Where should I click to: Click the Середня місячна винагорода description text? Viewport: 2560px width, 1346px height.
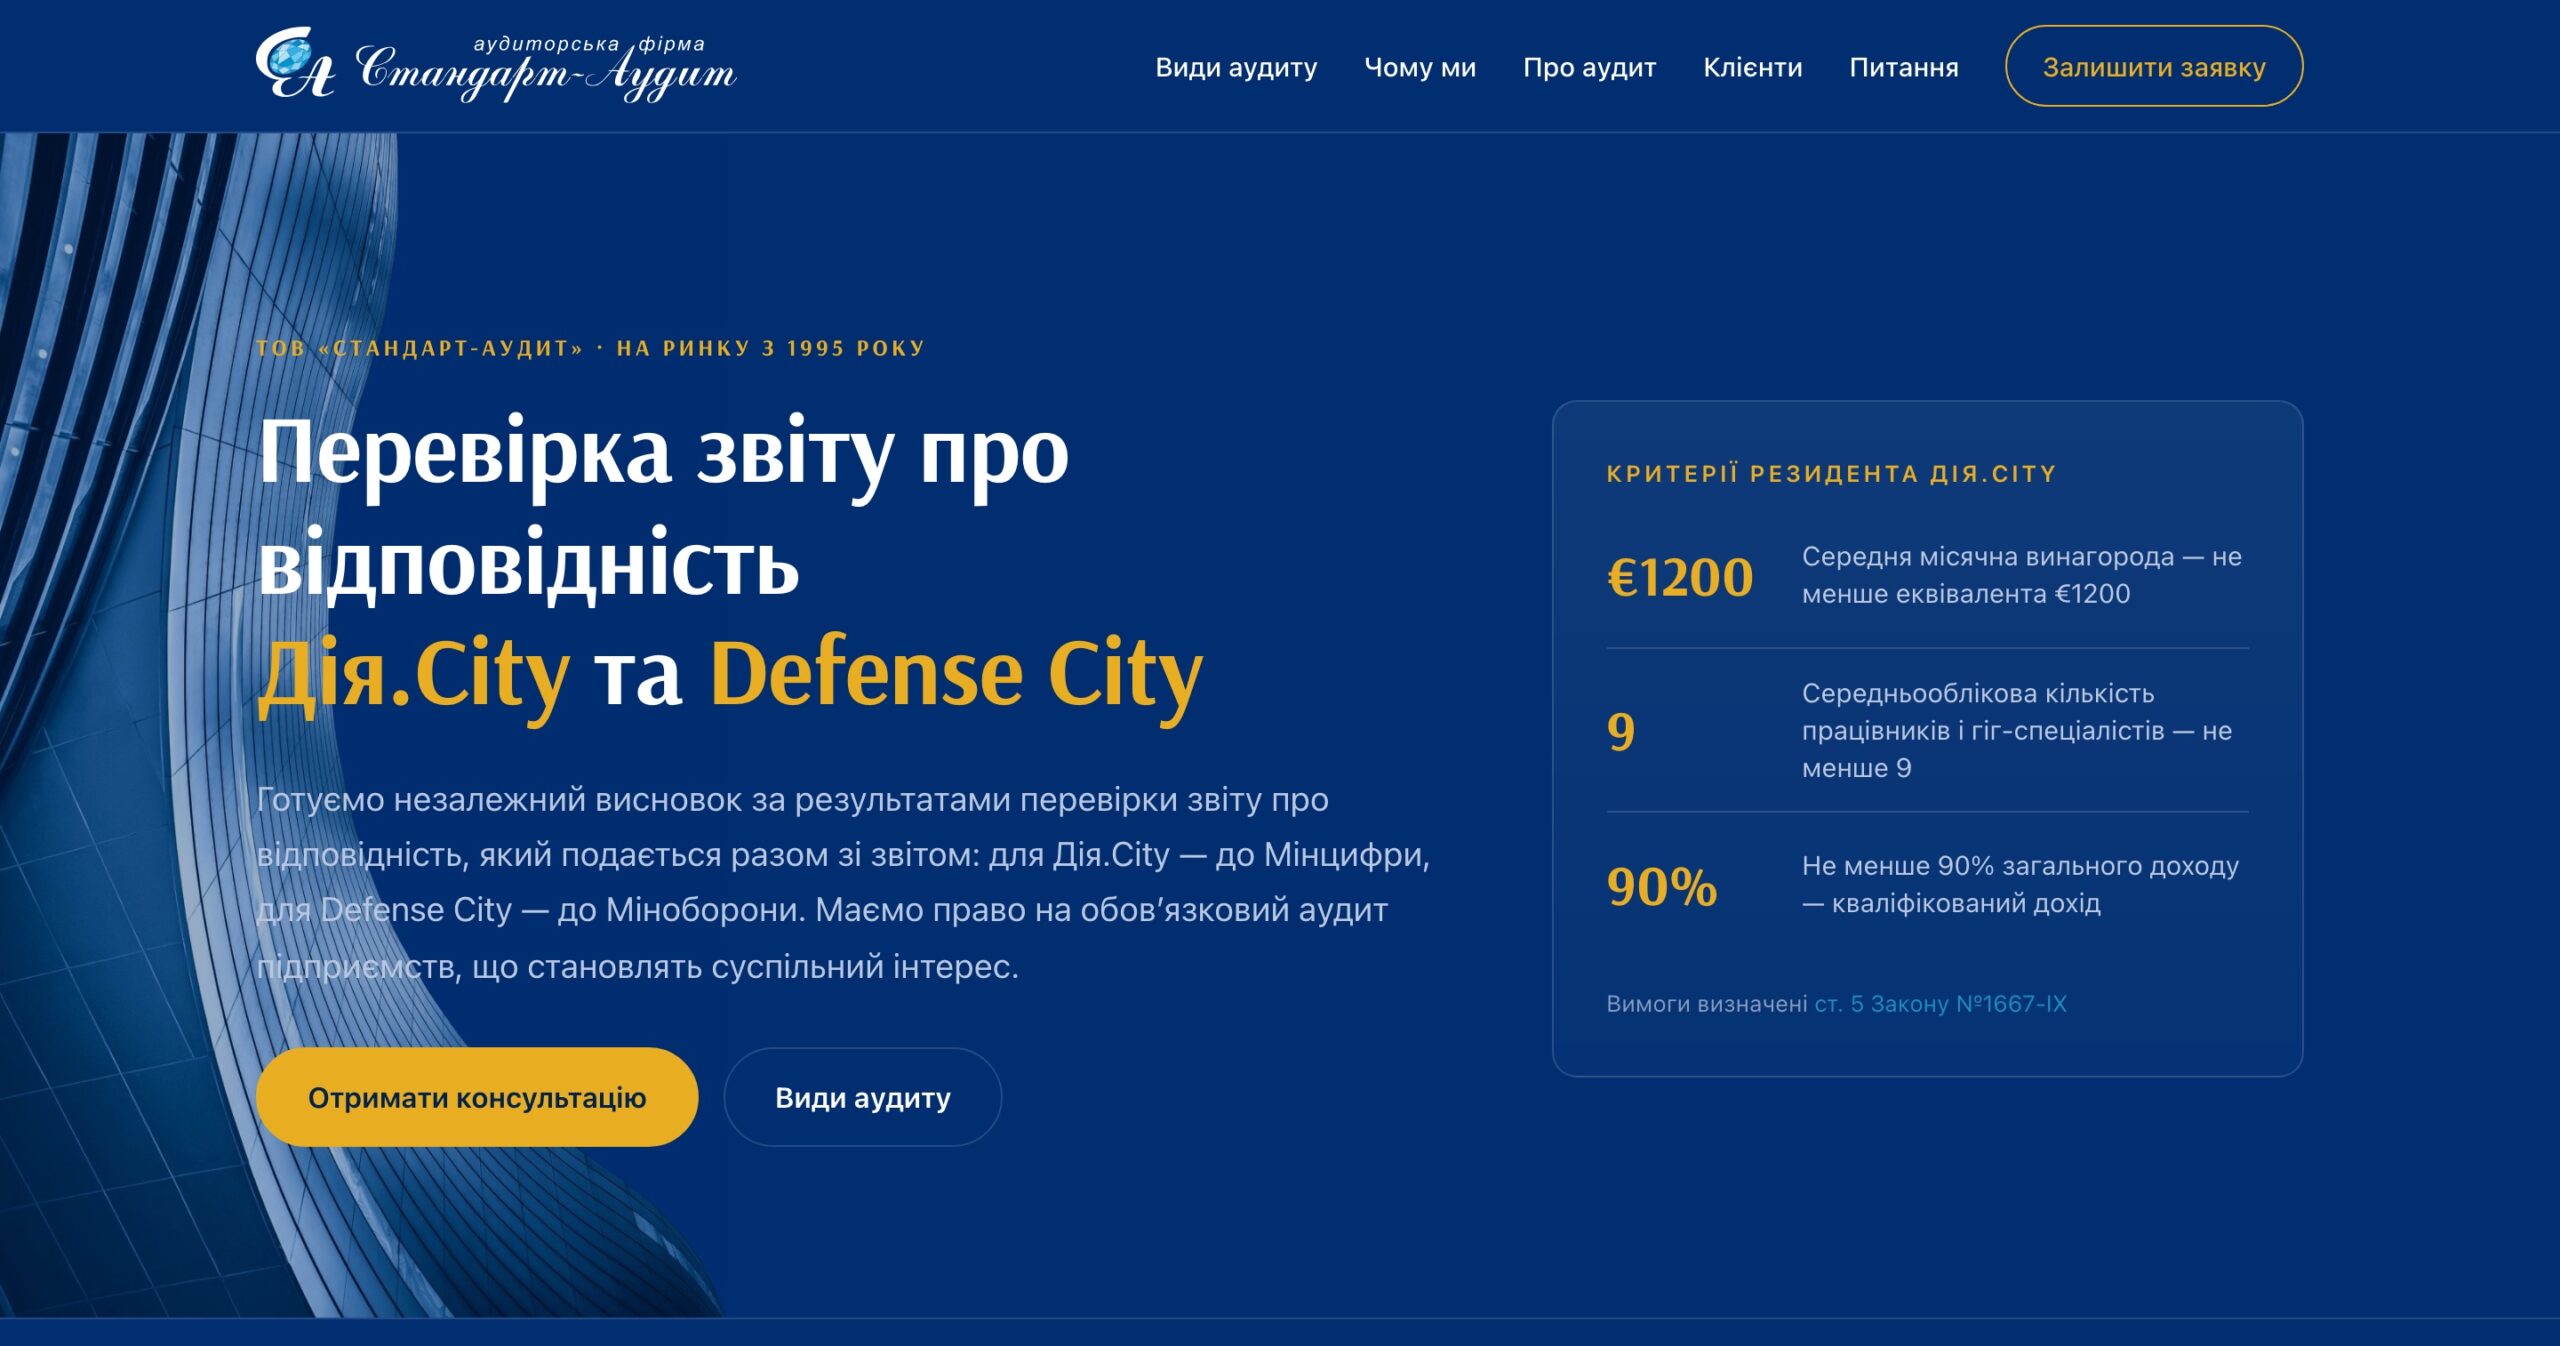point(2021,575)
